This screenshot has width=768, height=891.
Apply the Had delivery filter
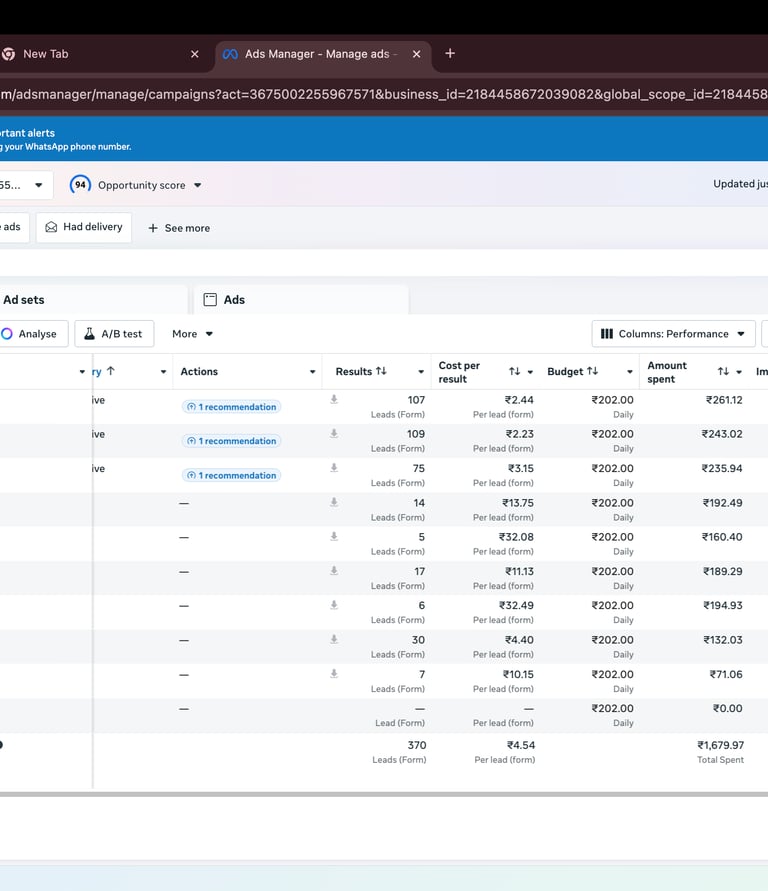pyautogui.click(x=84, y=227)
